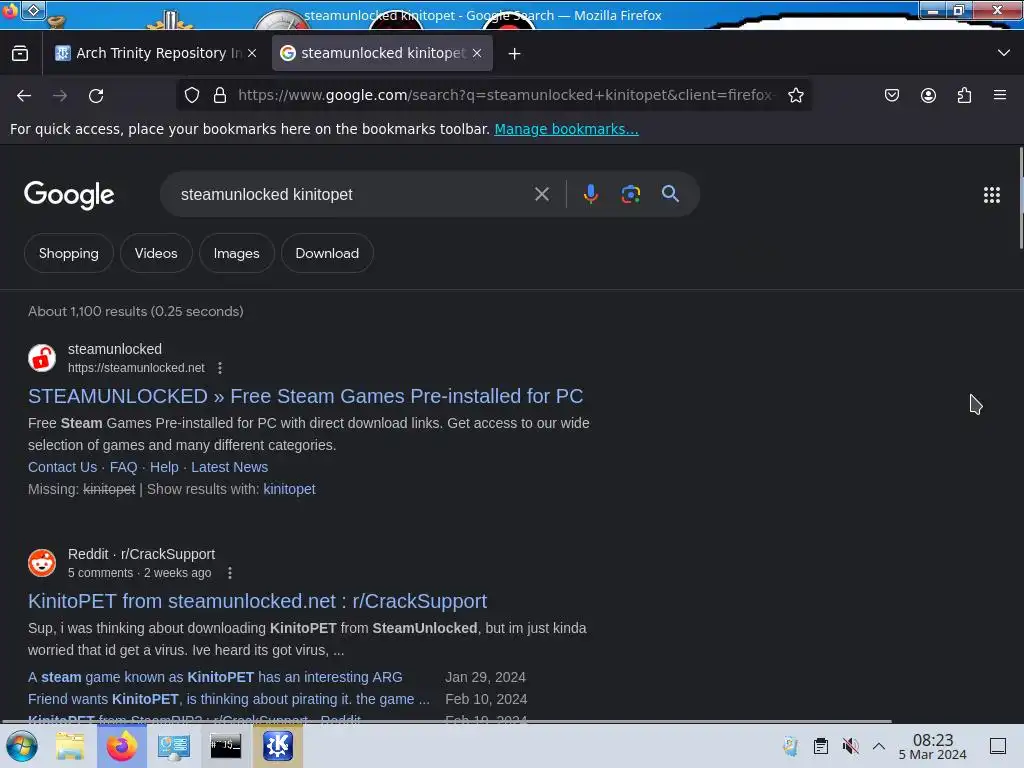Select the steamunlocked kinitopet tab
This screenshot has height=768, width=1024.
pos(382,53)
